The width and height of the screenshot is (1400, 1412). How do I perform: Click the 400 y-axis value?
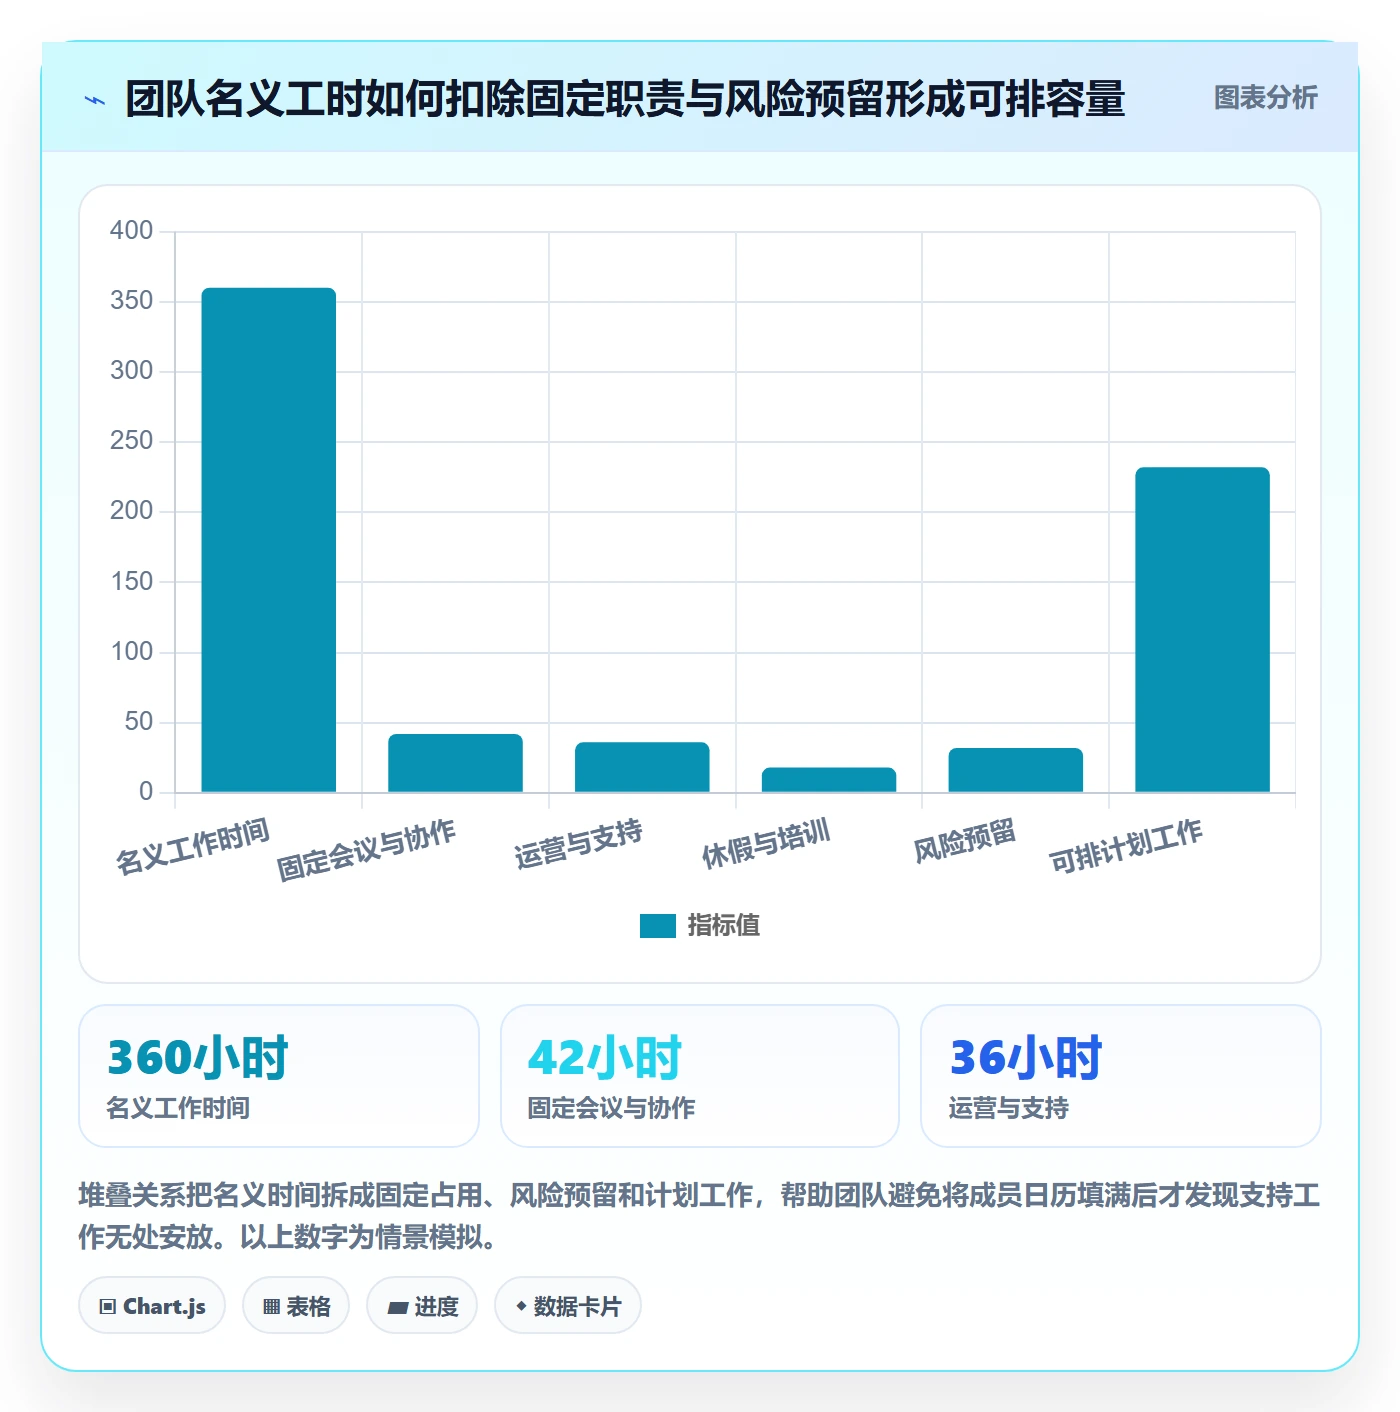[131, 231]
